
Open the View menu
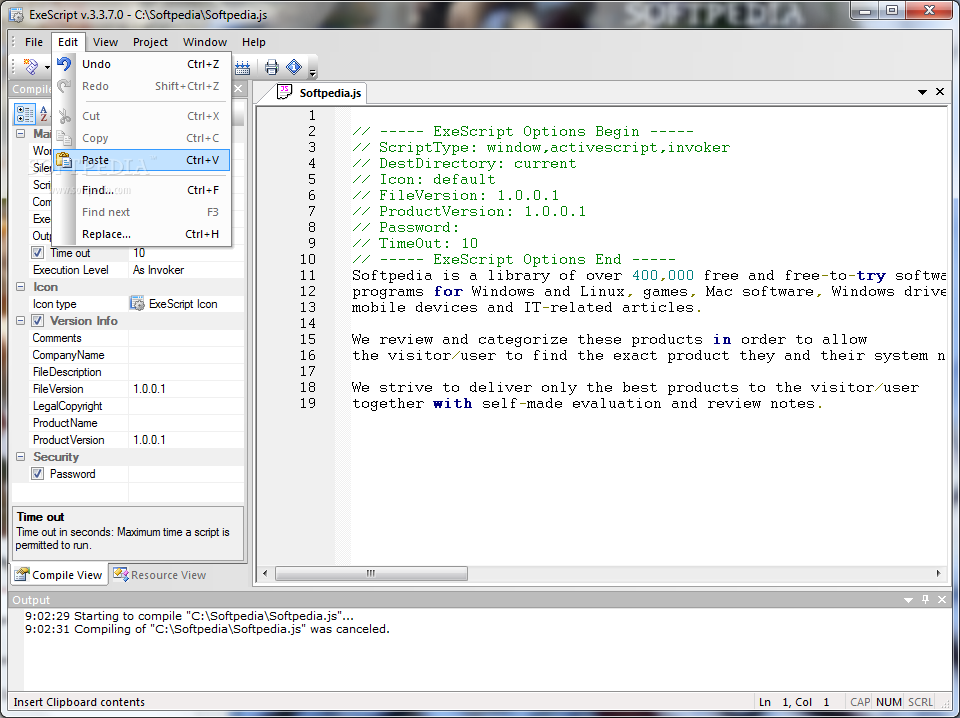point(105,42)
